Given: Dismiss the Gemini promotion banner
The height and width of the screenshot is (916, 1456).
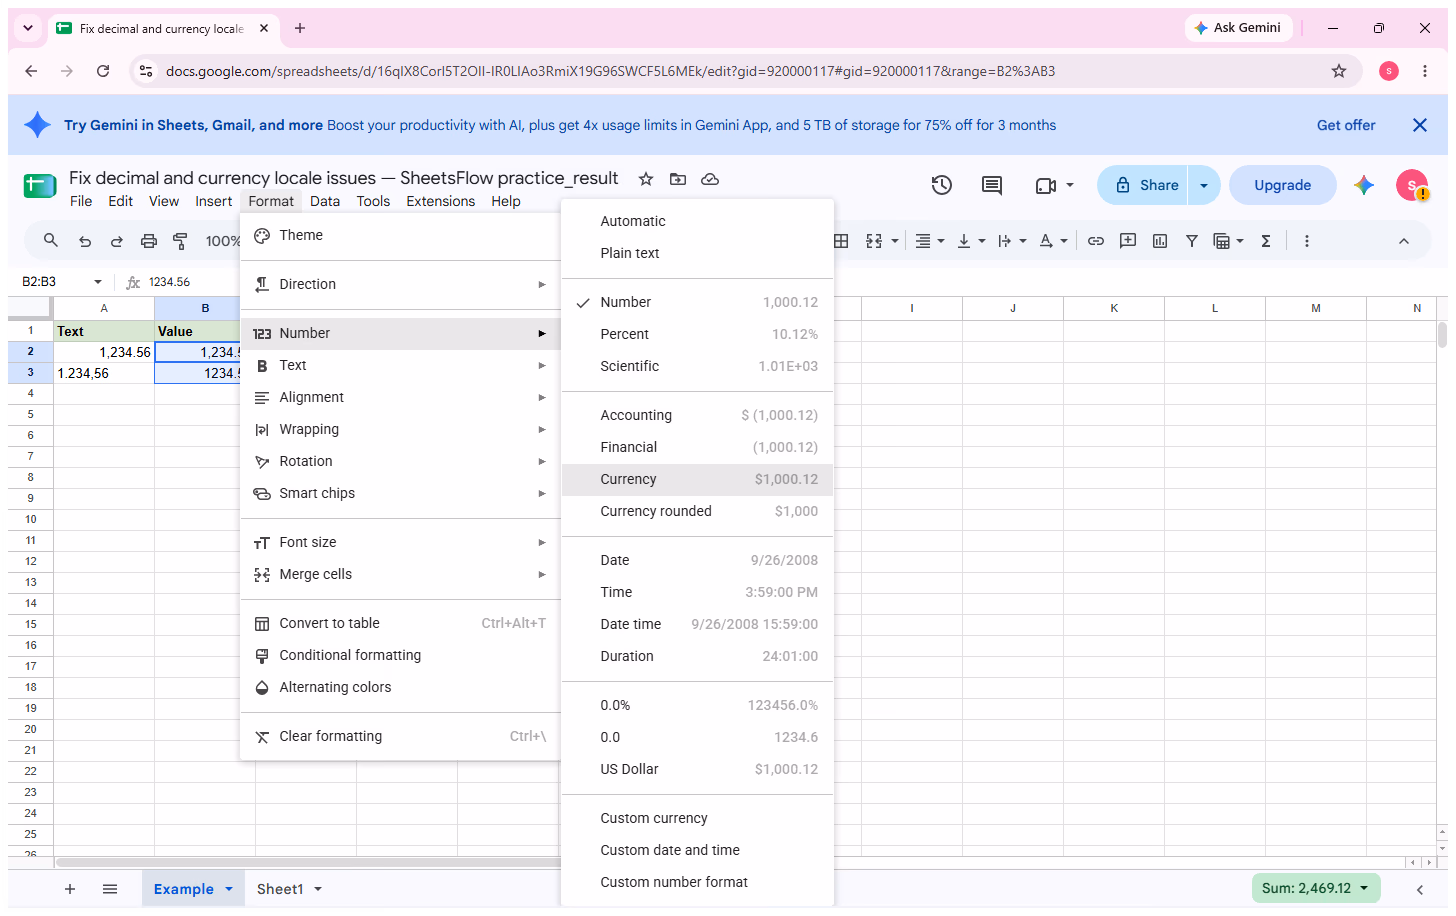Looking at the screenshot, I should [x=1420, y=125].
